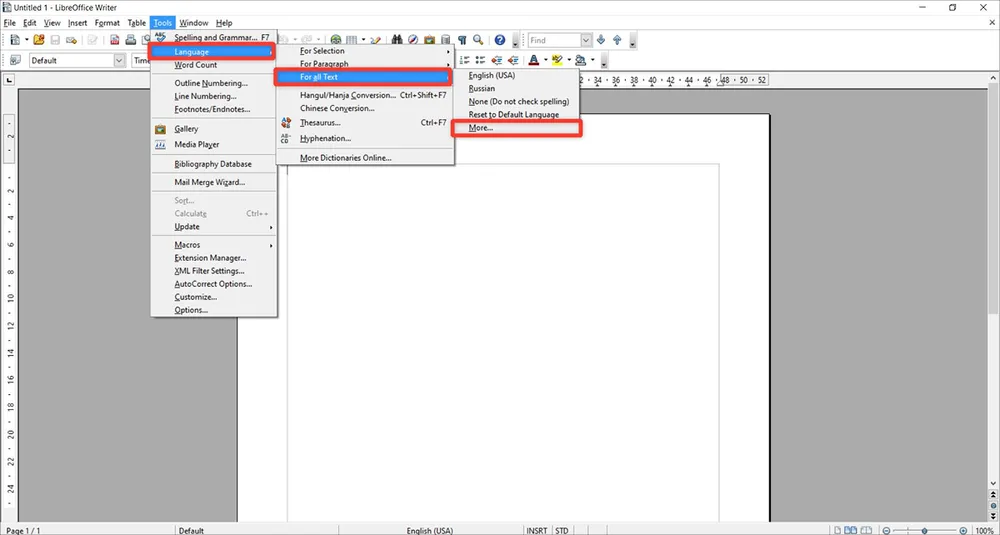Click the Find text input field
This screenshot has height=535, width=1000.
tap(554, 40)
